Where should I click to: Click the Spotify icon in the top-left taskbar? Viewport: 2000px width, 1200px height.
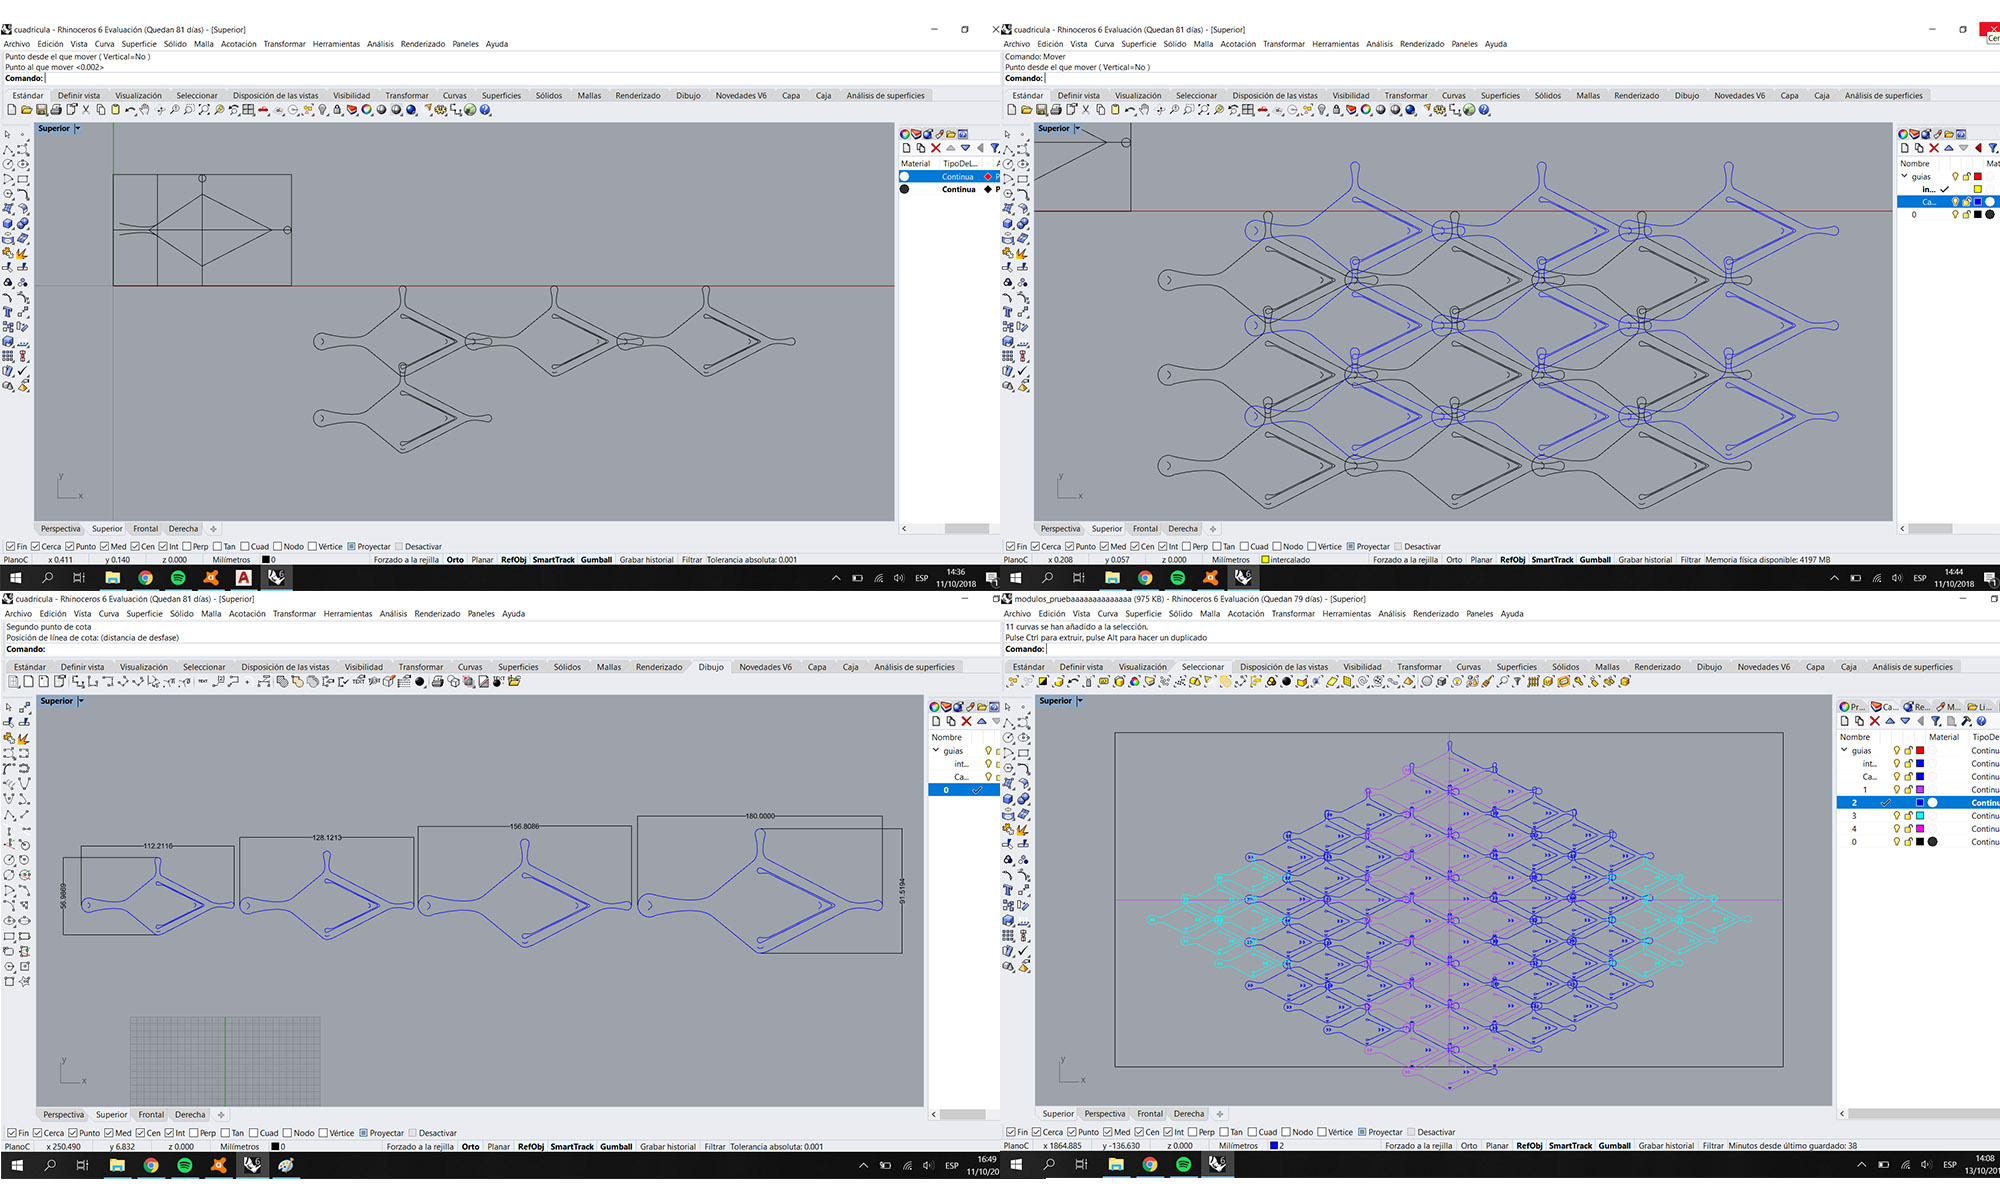coord(178,578)
